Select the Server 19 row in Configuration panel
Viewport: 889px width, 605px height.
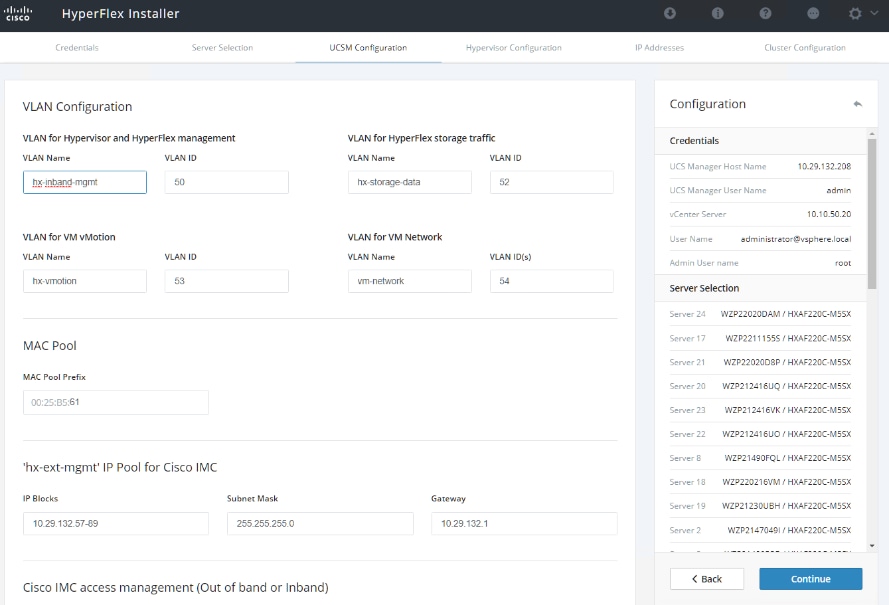[760, 506]
